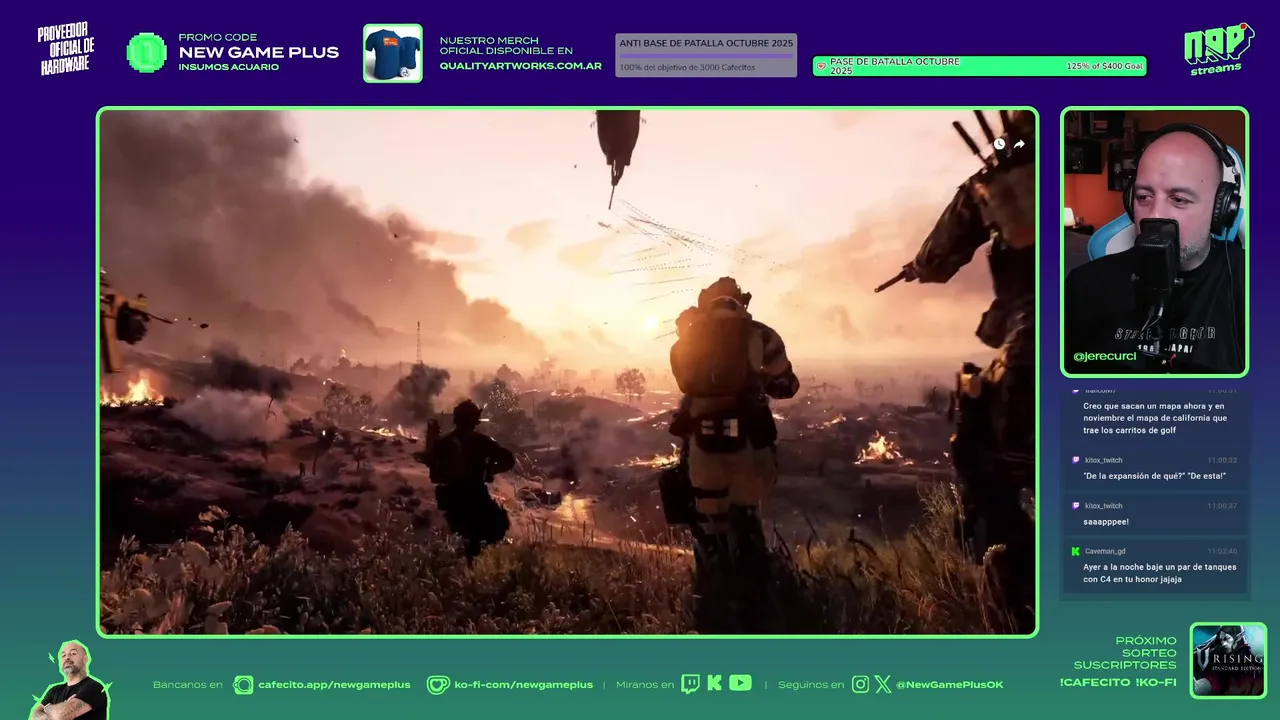1280x720 pixels.
Task: Click the @NewGamePlusOK handle
Action: 949,685
